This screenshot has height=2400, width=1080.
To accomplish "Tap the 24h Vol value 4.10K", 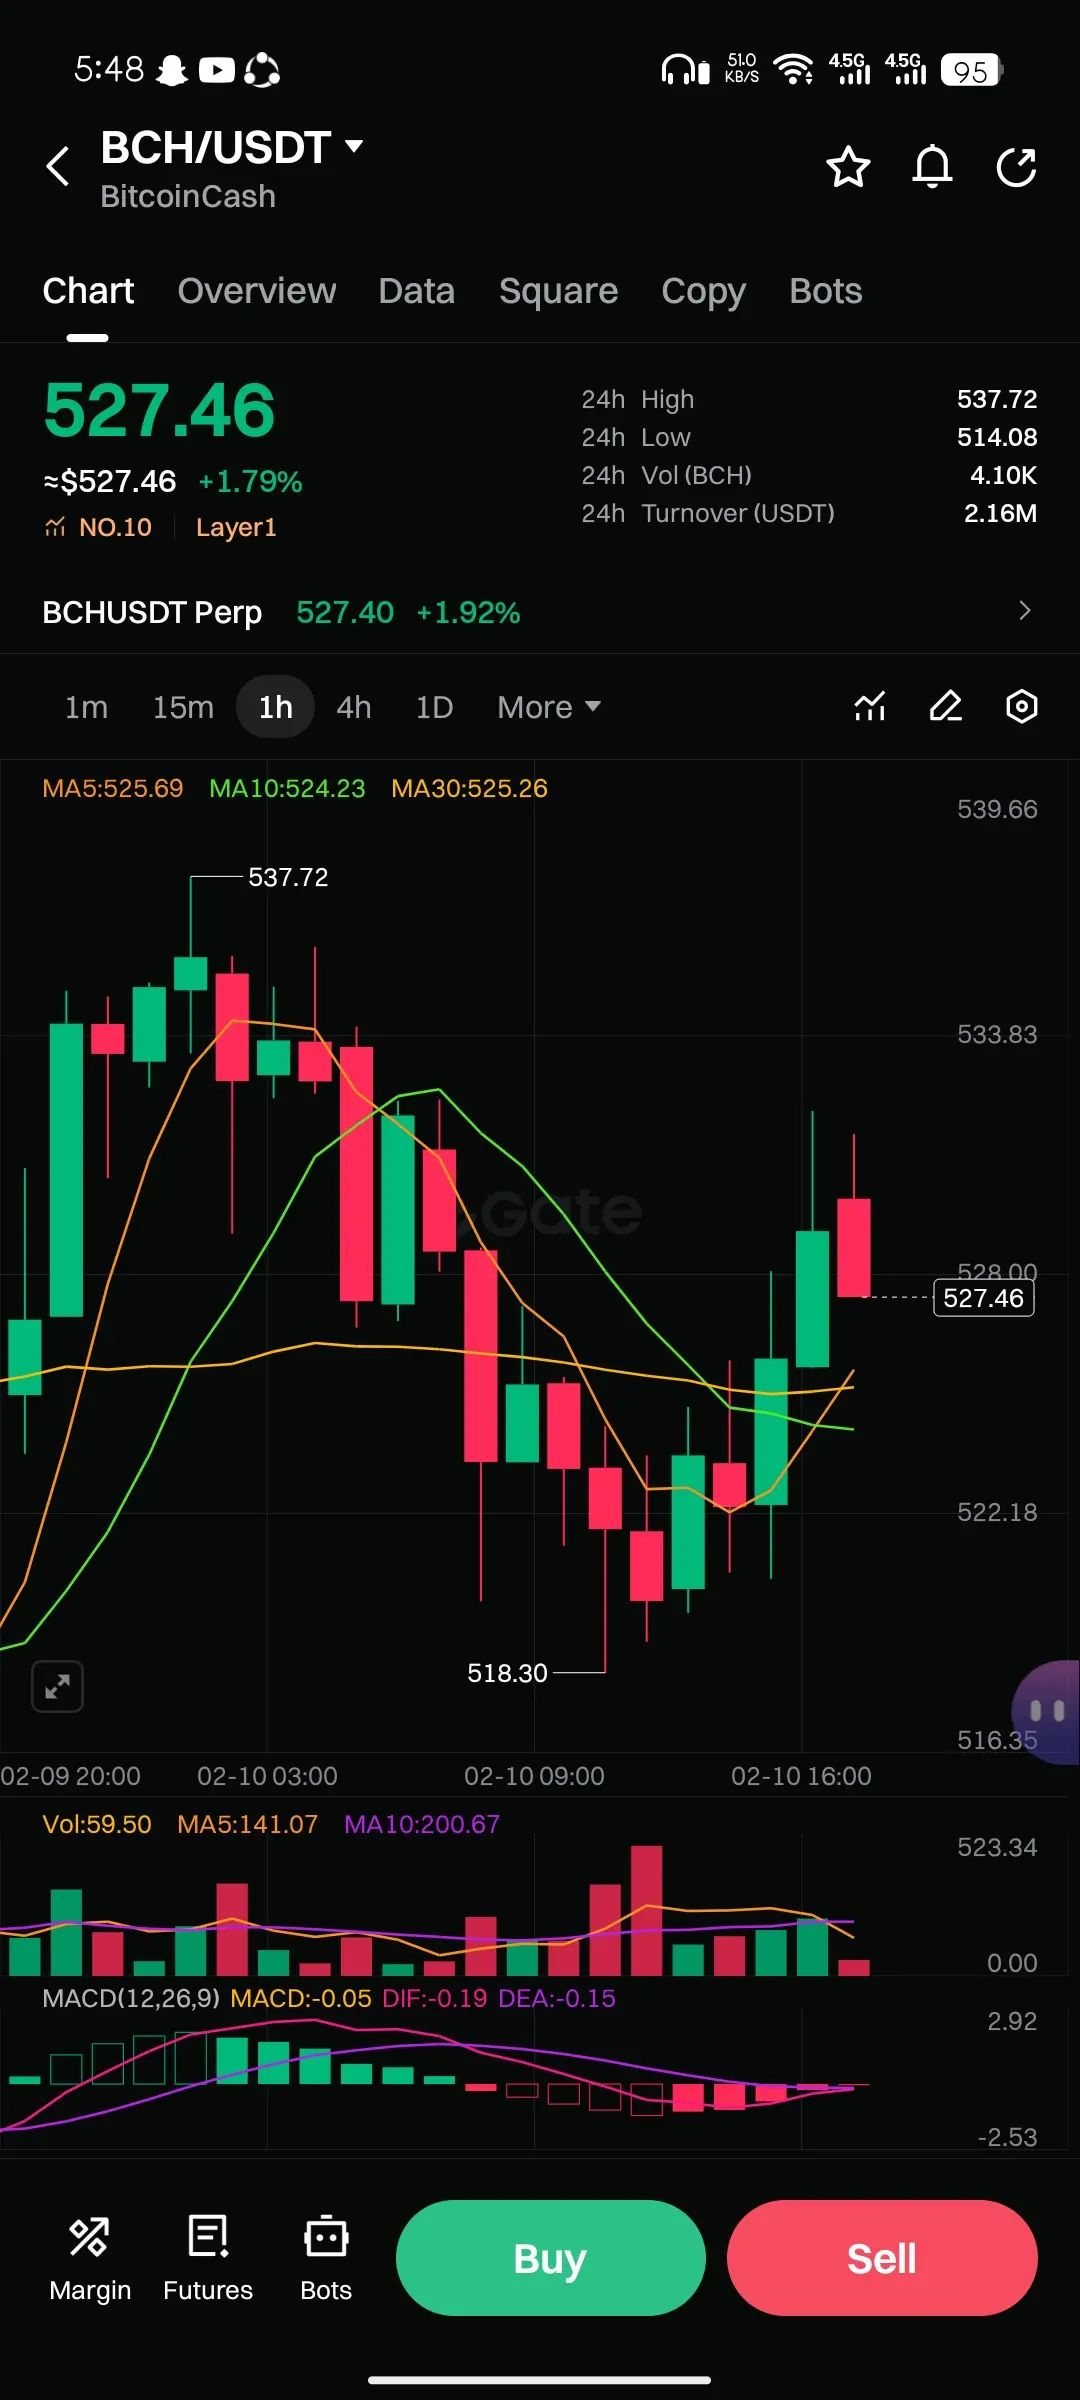I will click(1003, 475).
